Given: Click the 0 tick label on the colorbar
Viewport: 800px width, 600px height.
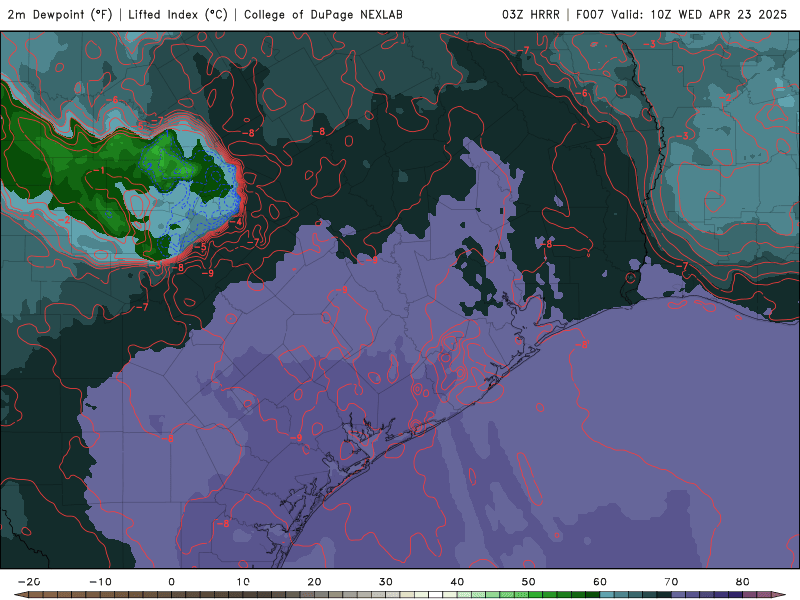Looking at the screenshot, I should tap(171, 582).
